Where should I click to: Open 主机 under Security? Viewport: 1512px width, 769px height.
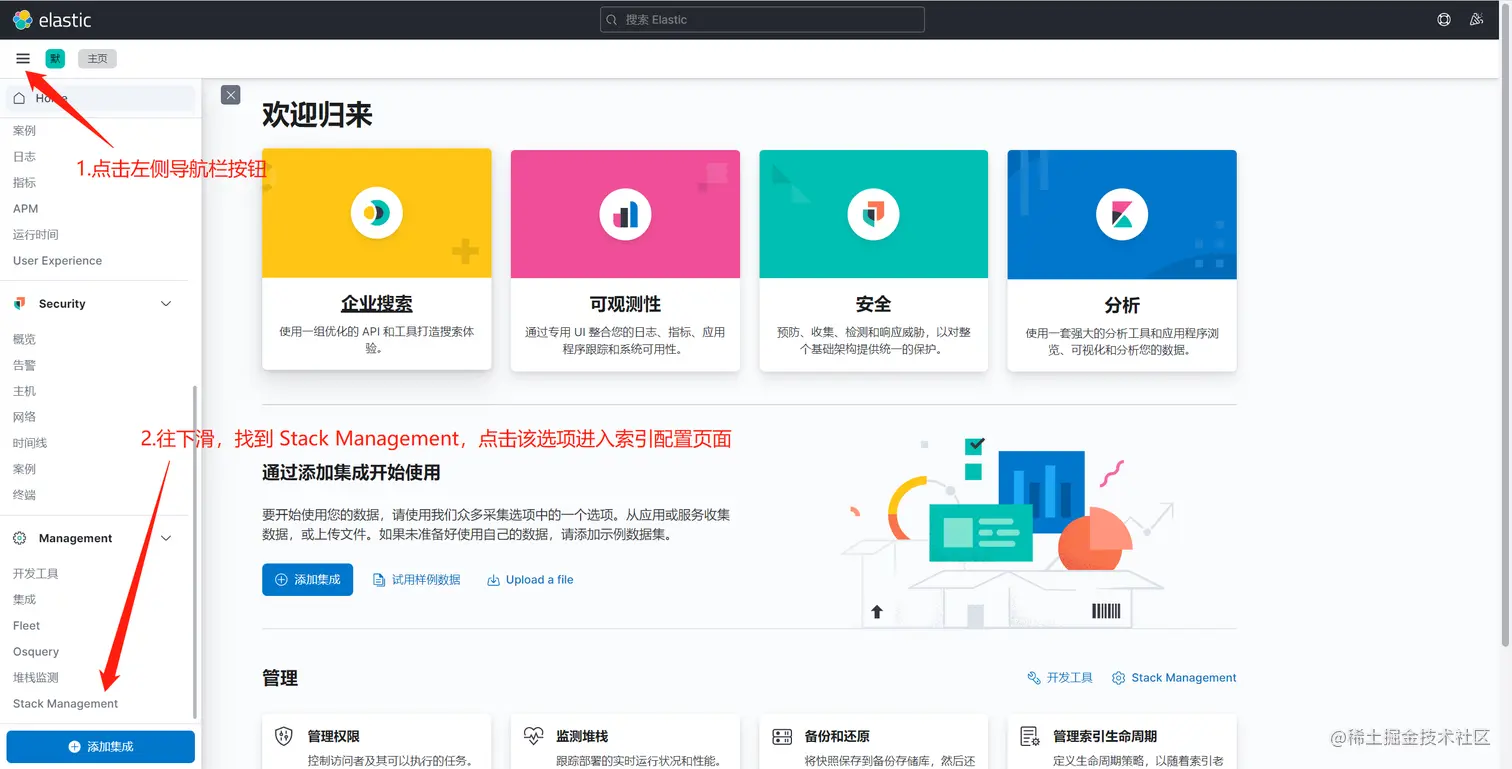click(24, 391)
